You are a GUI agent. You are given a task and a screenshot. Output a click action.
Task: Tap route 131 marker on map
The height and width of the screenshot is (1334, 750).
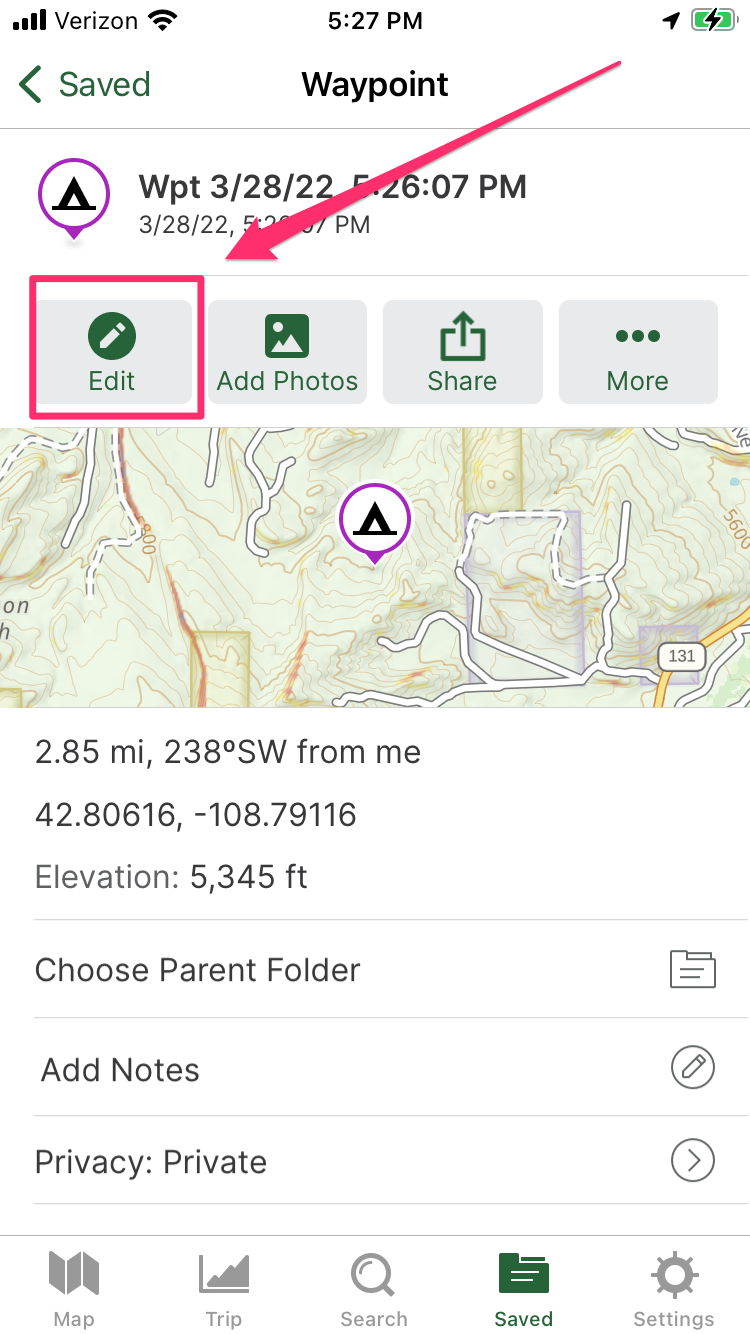tap(682, 656)
